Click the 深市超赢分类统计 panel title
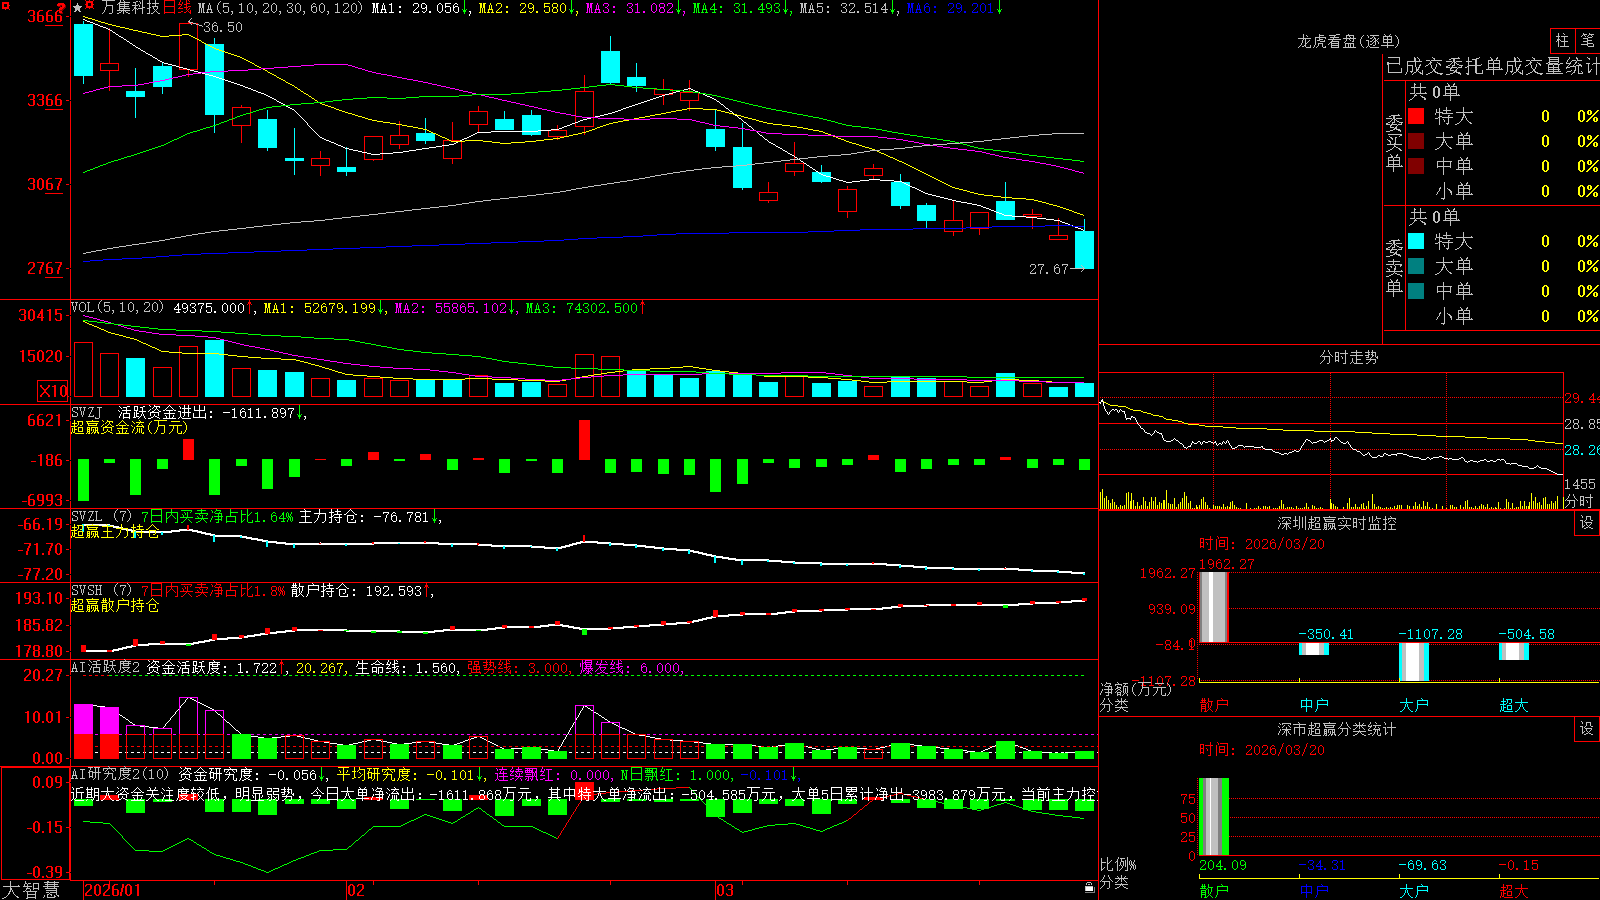 pyautogui.click(x=1337, y=729)
